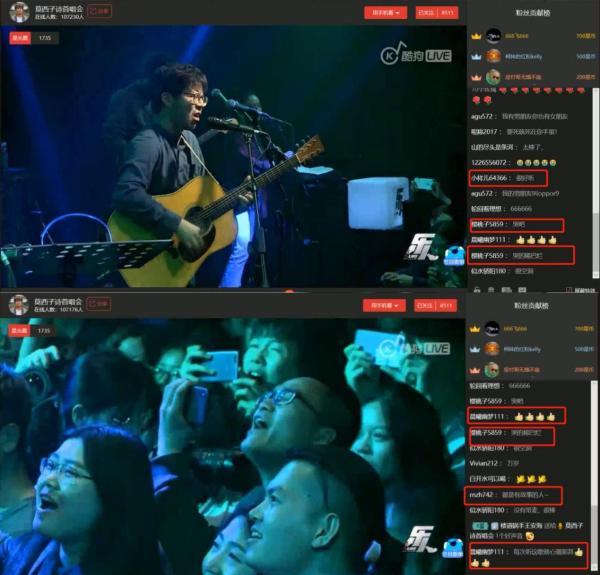
Task: Open the red dropdown in the lower header
Action: tap(384, 305)
